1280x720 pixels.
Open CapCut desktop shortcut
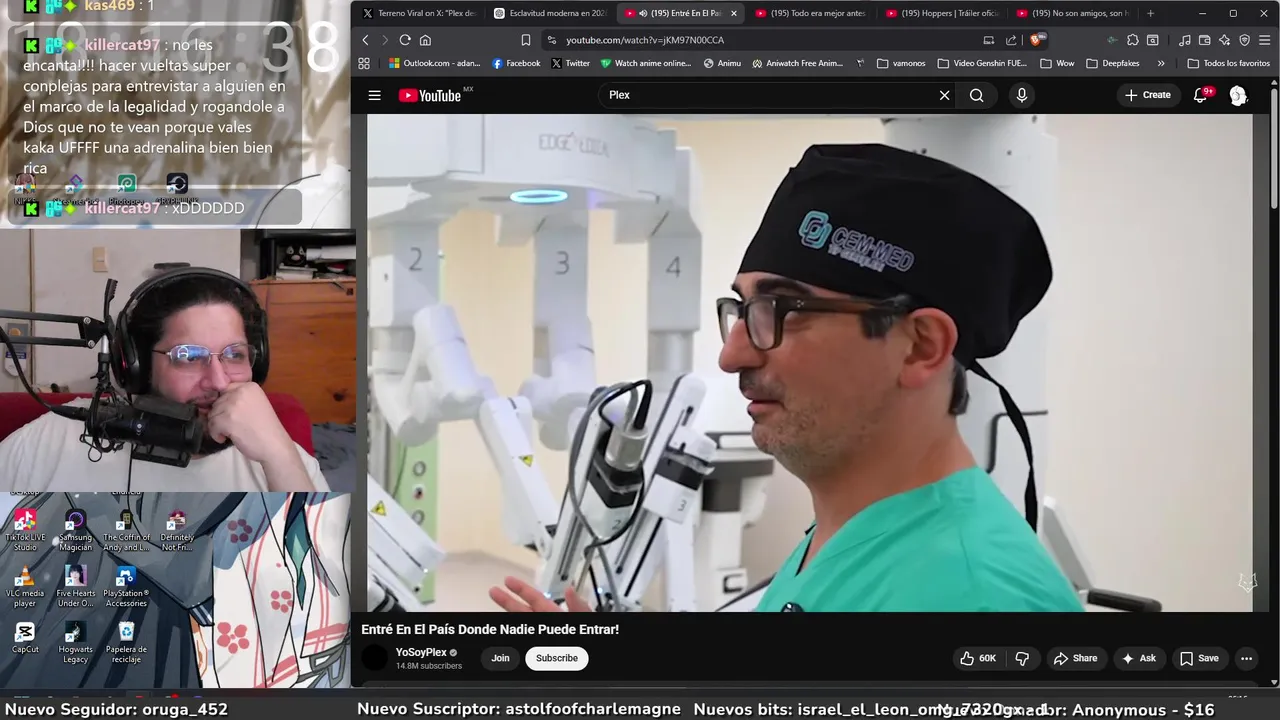[25, 637]
